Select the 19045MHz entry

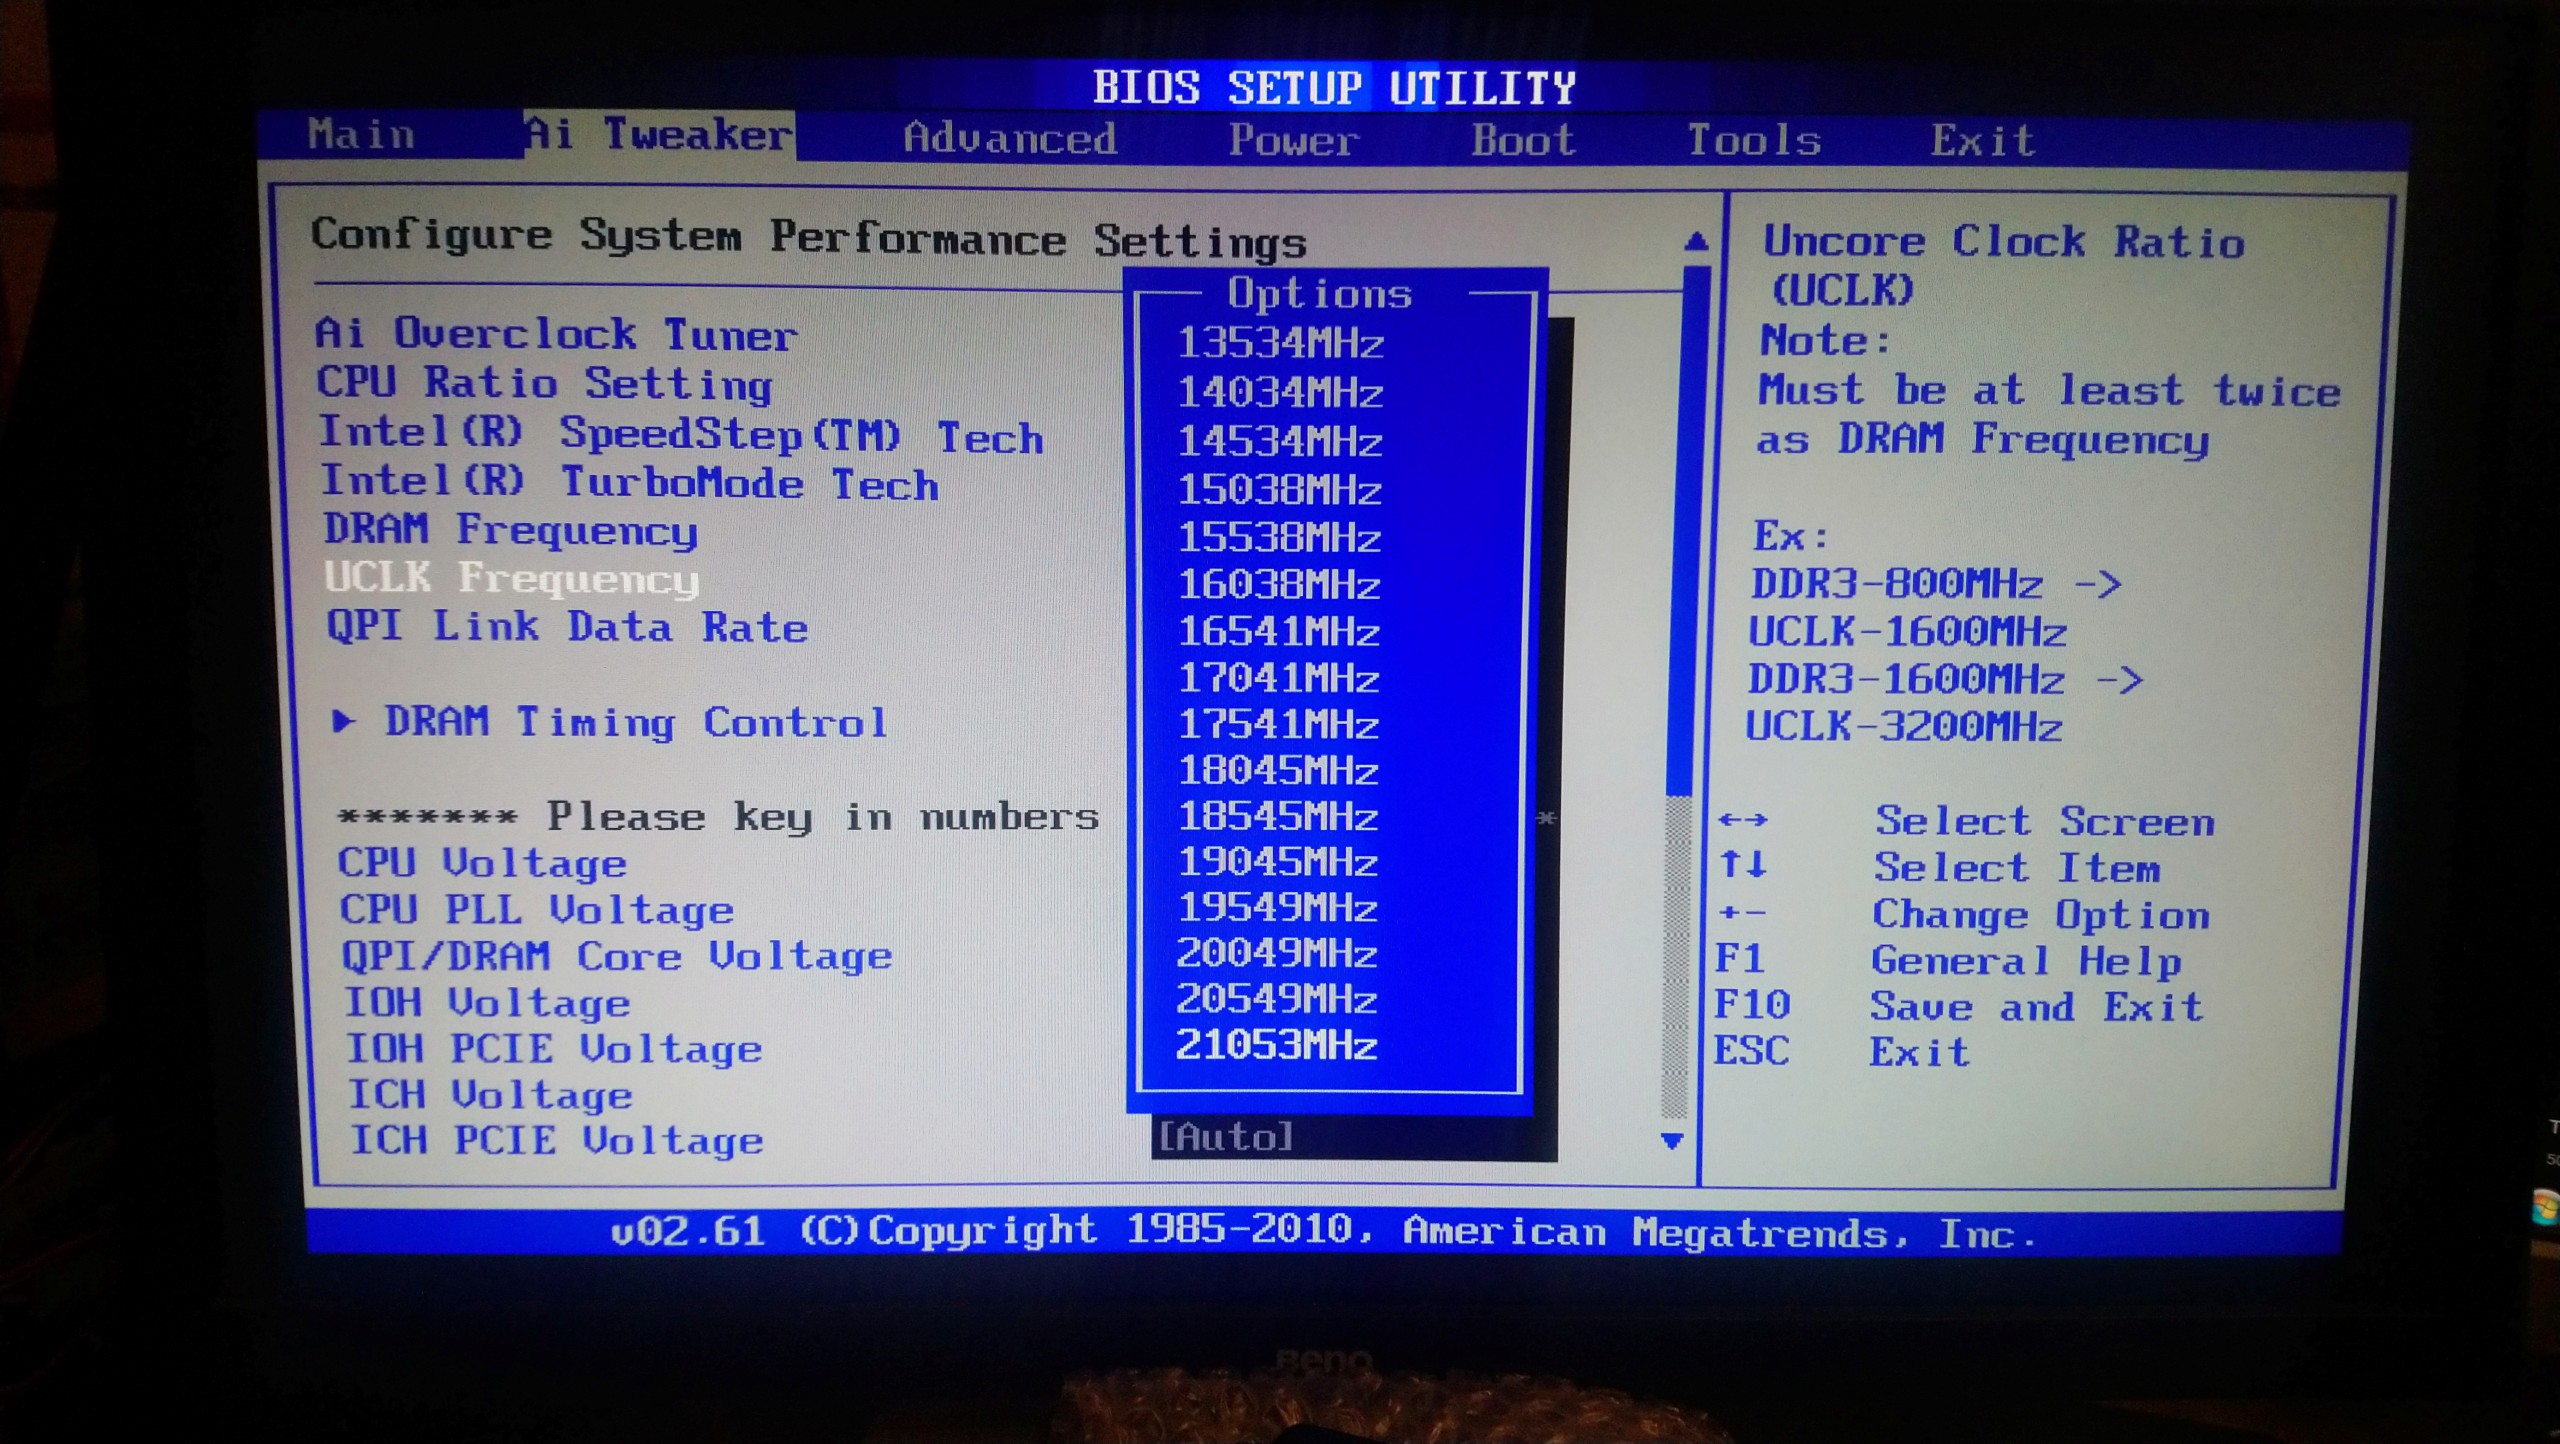click(1278, 862)
